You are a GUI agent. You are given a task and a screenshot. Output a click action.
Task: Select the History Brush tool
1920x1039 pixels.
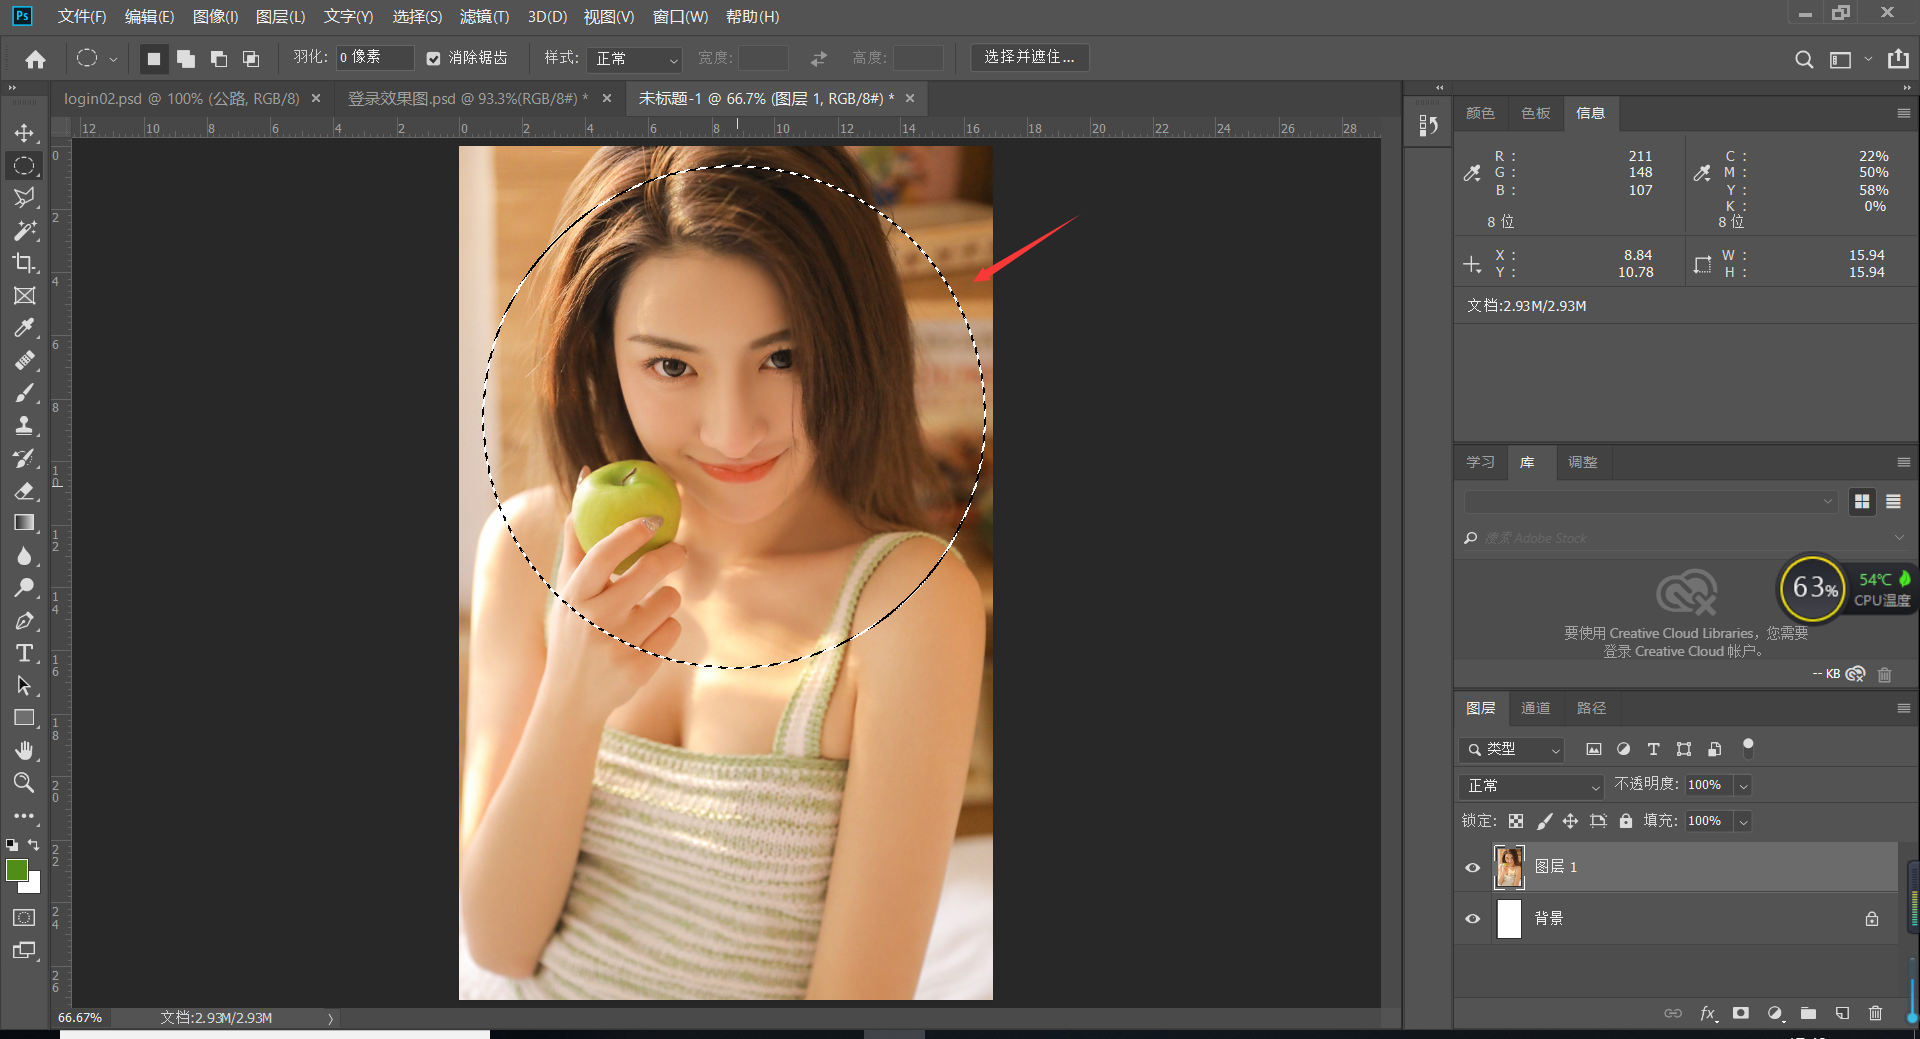24,458
